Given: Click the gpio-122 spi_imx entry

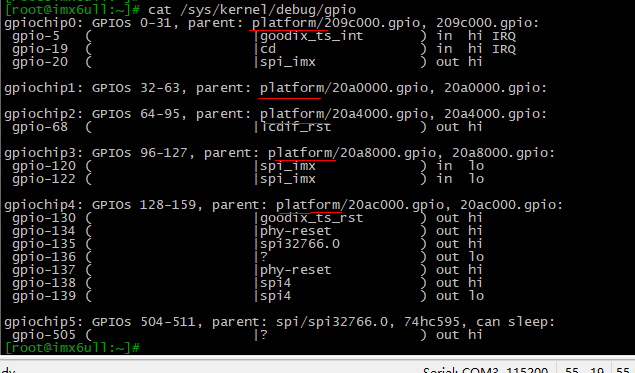Looking at the screenshot, I should pos(288,179).
